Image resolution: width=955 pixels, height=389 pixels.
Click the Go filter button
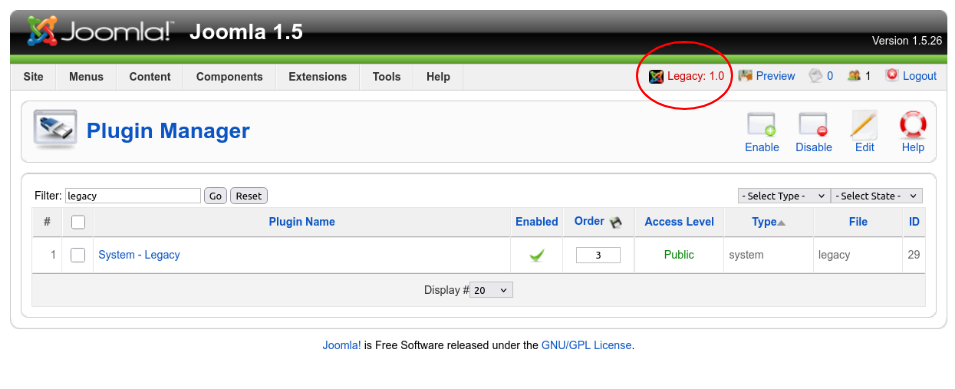pyautogui.click(x=215, y=196)
